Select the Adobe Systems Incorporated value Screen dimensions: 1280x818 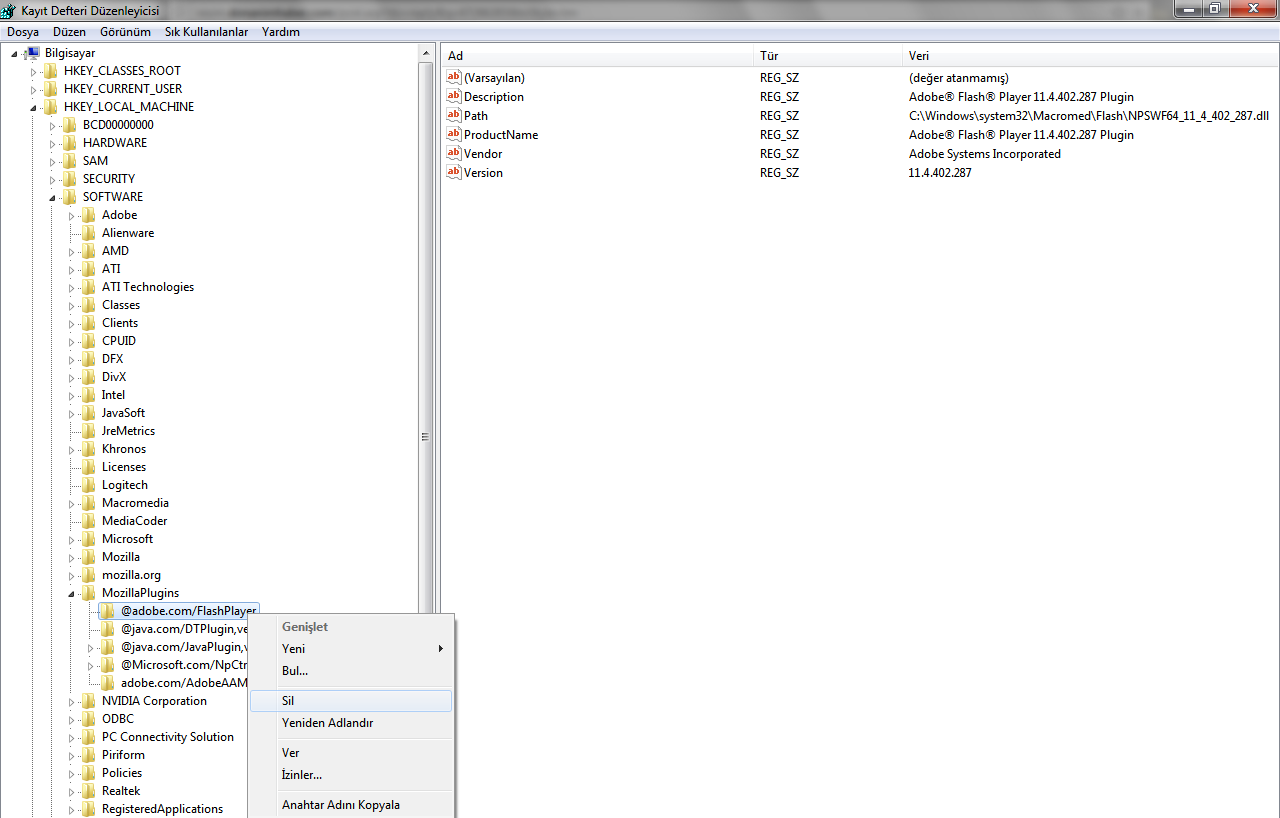click(x=985, y=154)
